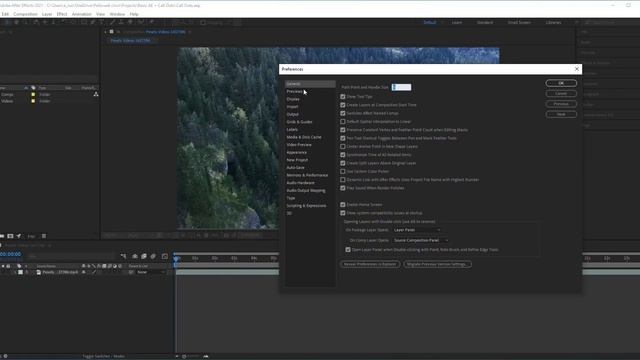Toggle the Shy layers hide icon in timeline
Screen dimensions: 640x360
(135, 256)
